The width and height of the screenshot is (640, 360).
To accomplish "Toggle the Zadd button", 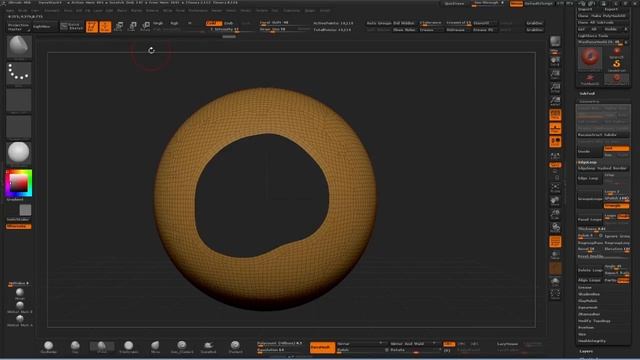I will [213, 23].
